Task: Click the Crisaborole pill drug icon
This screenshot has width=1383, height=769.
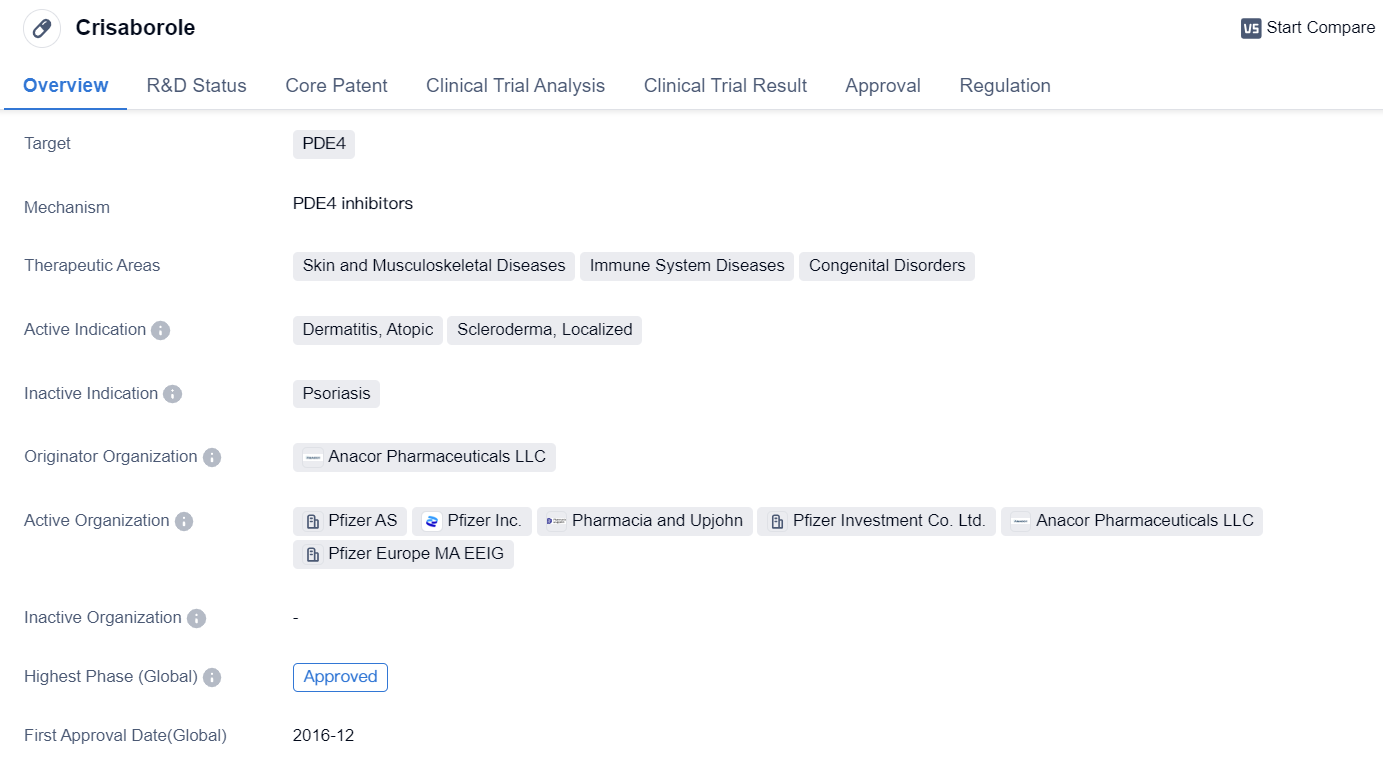Action: (x=42, y=28)
